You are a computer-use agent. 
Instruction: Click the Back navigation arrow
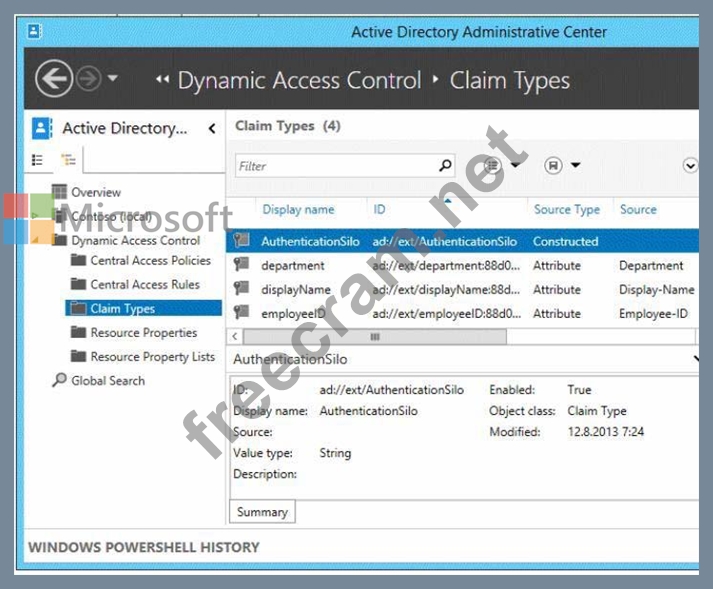click(54, 79)
